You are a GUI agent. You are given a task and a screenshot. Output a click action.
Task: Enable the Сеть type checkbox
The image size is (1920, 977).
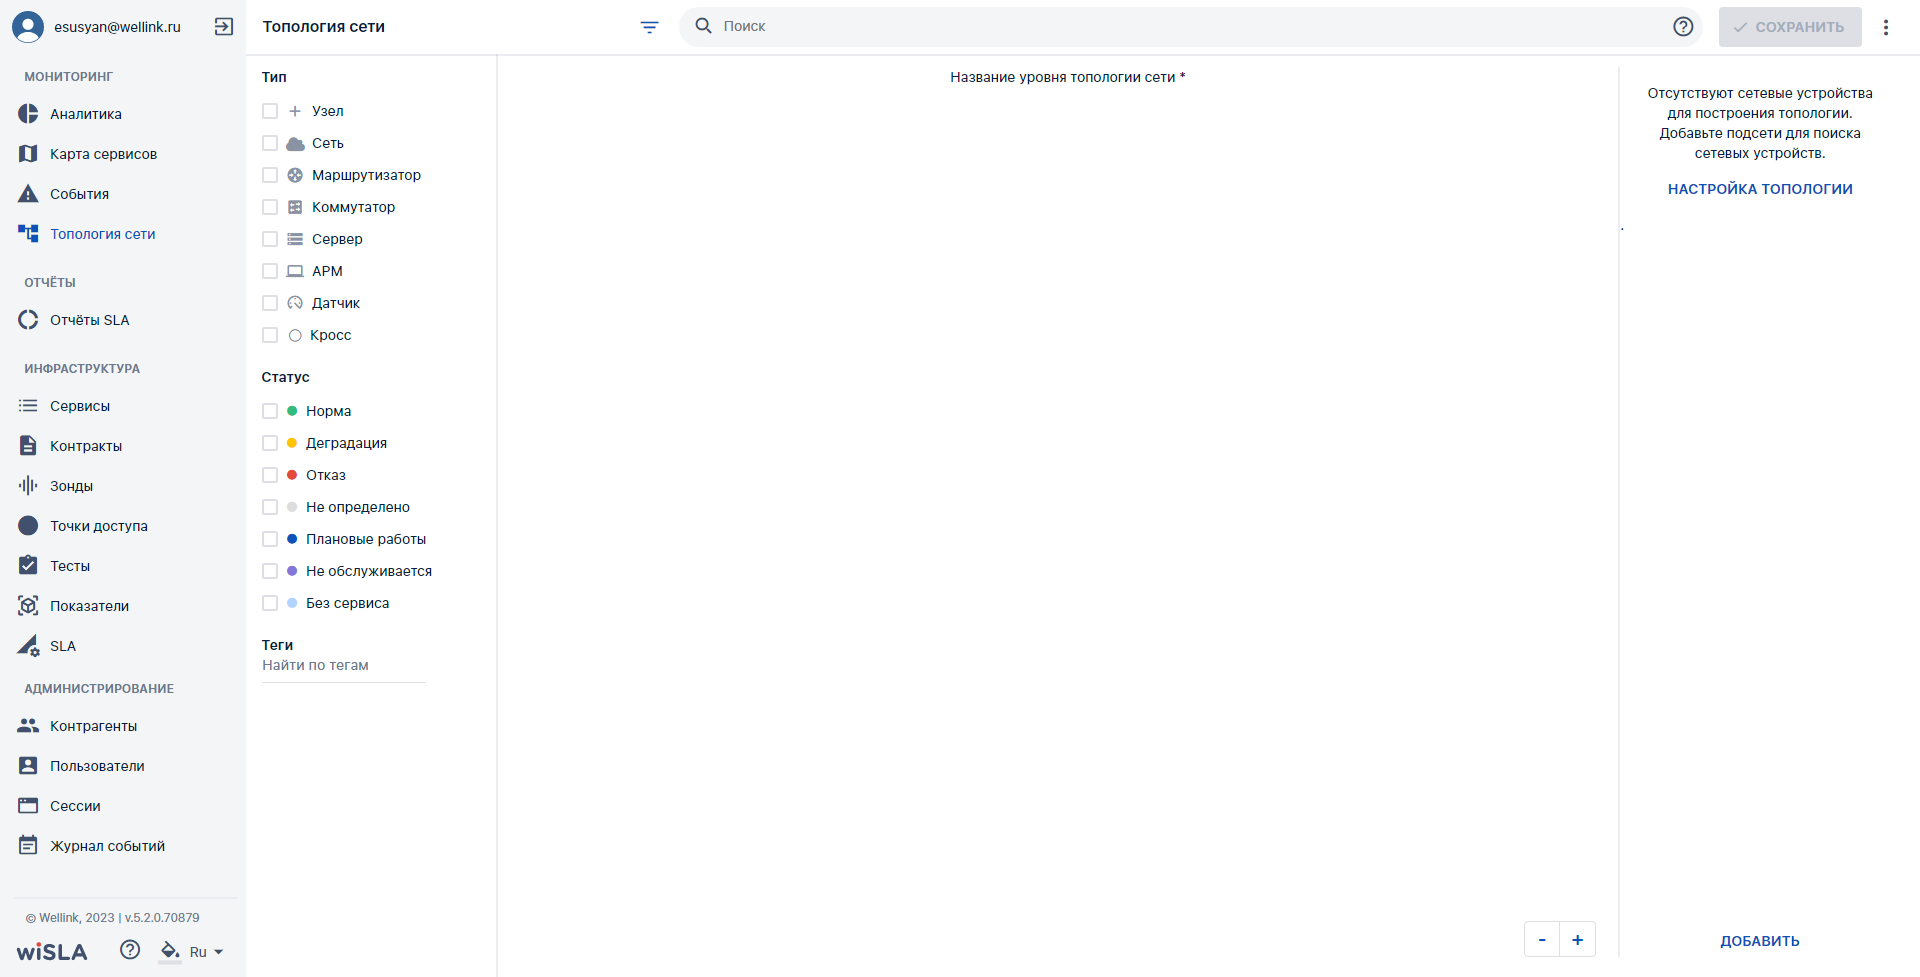click(x=270, y=143)
